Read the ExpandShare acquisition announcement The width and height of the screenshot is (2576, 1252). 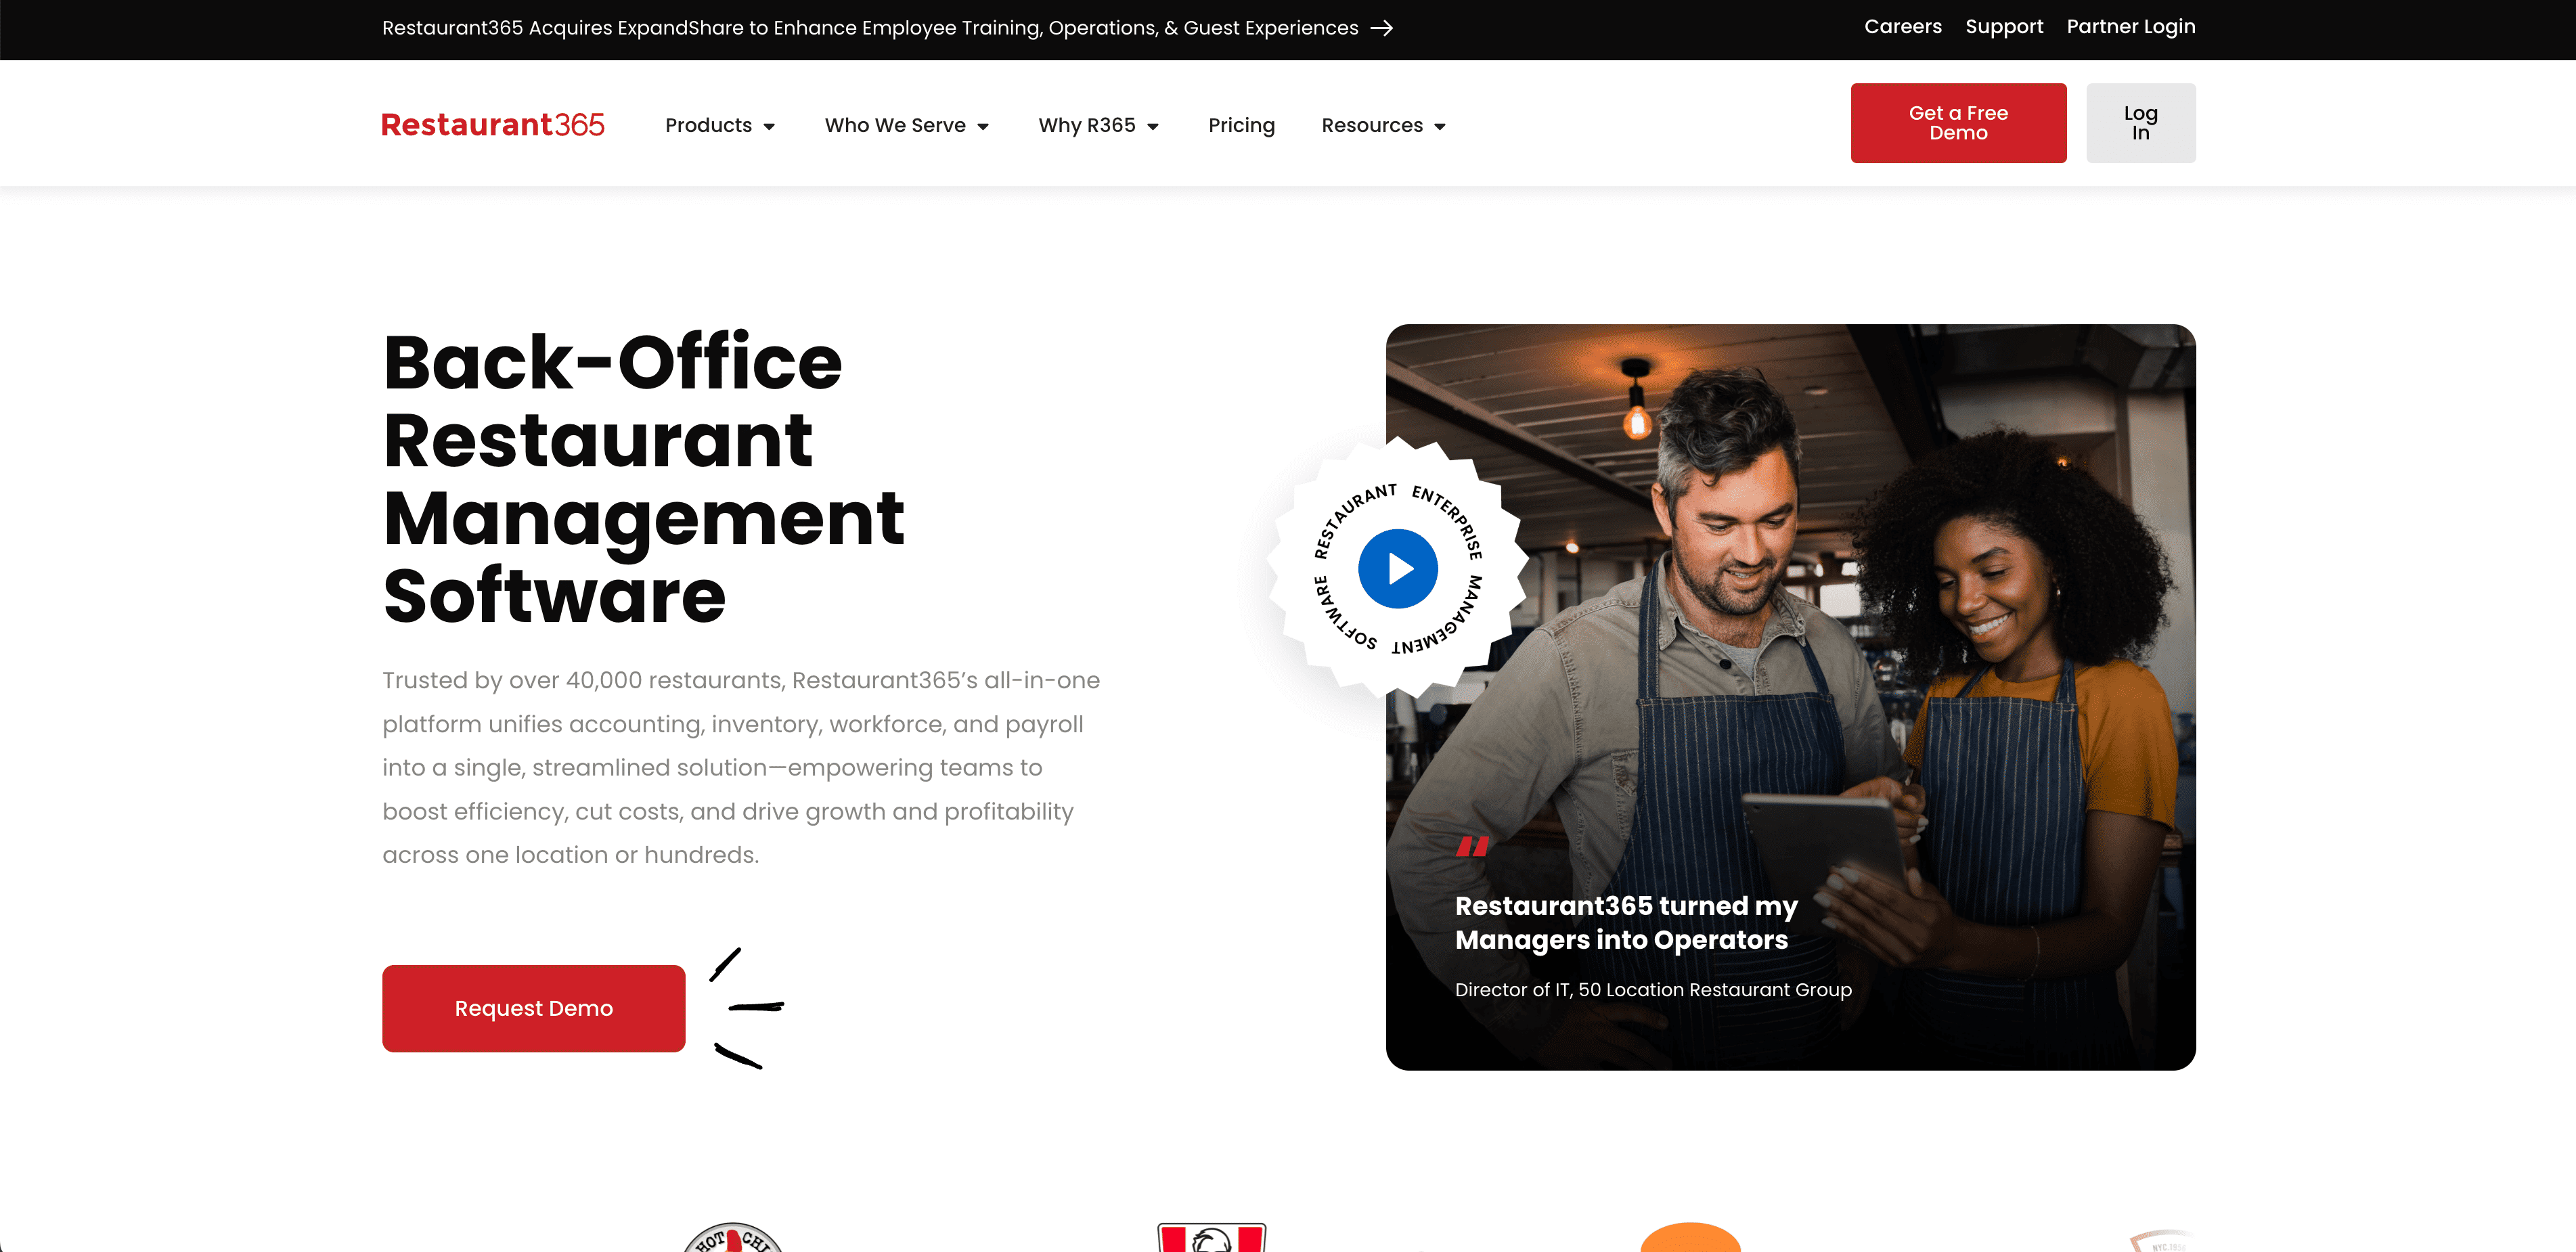point(870,28)
